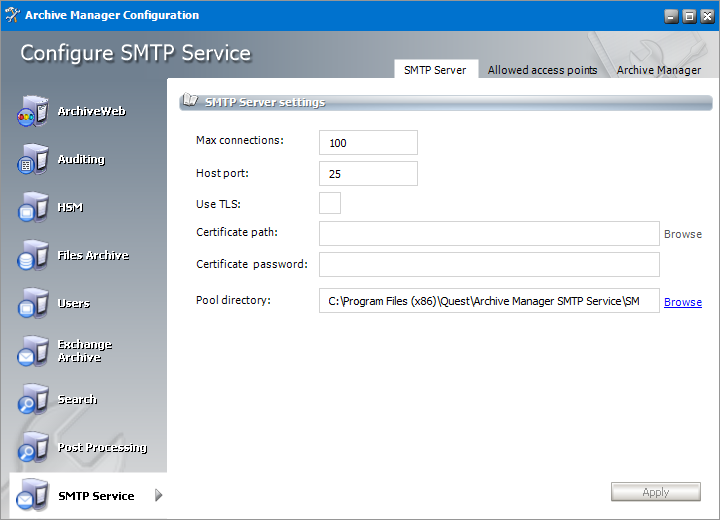Open the ArchiveWeb sidebar icon
Image resolution: width=720 pixels, height=520 pixels.
coord(32,112)
